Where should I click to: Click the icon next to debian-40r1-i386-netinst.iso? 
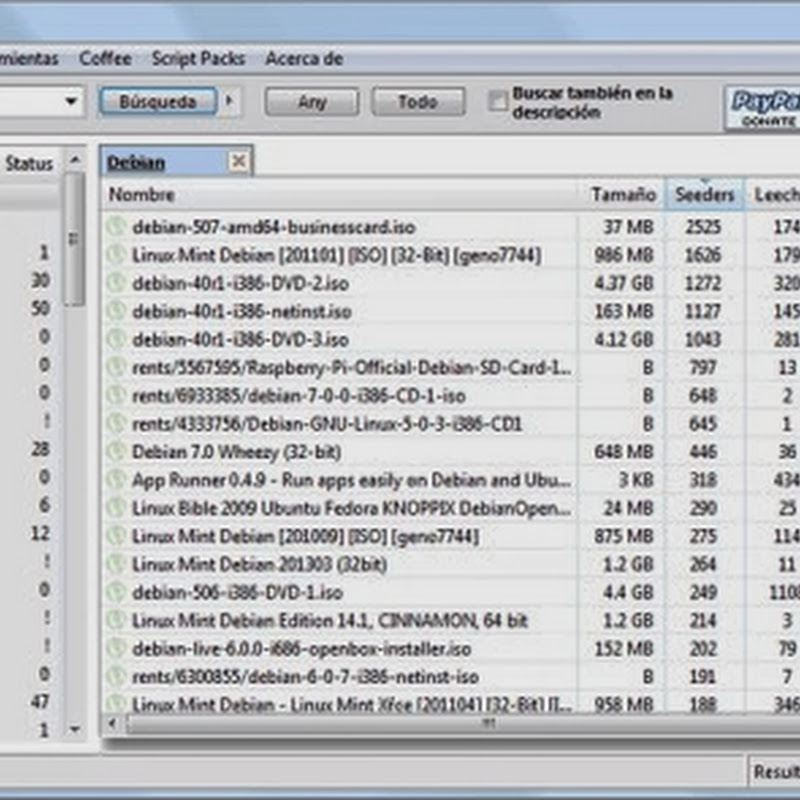[116, 312]
